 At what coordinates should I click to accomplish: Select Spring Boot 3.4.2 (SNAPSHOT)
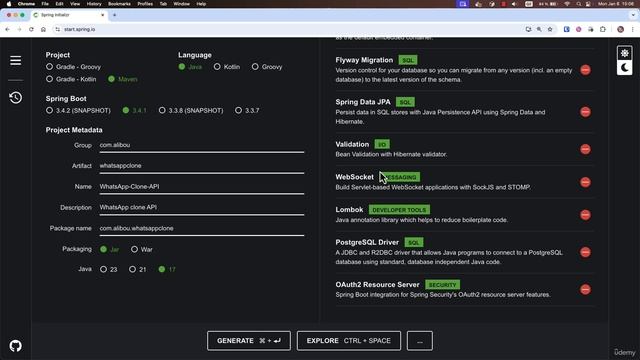click(78, 110)
